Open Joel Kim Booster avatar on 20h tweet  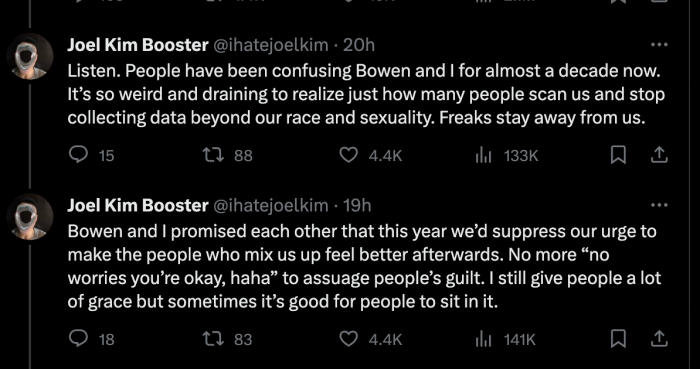pos(30,56)
